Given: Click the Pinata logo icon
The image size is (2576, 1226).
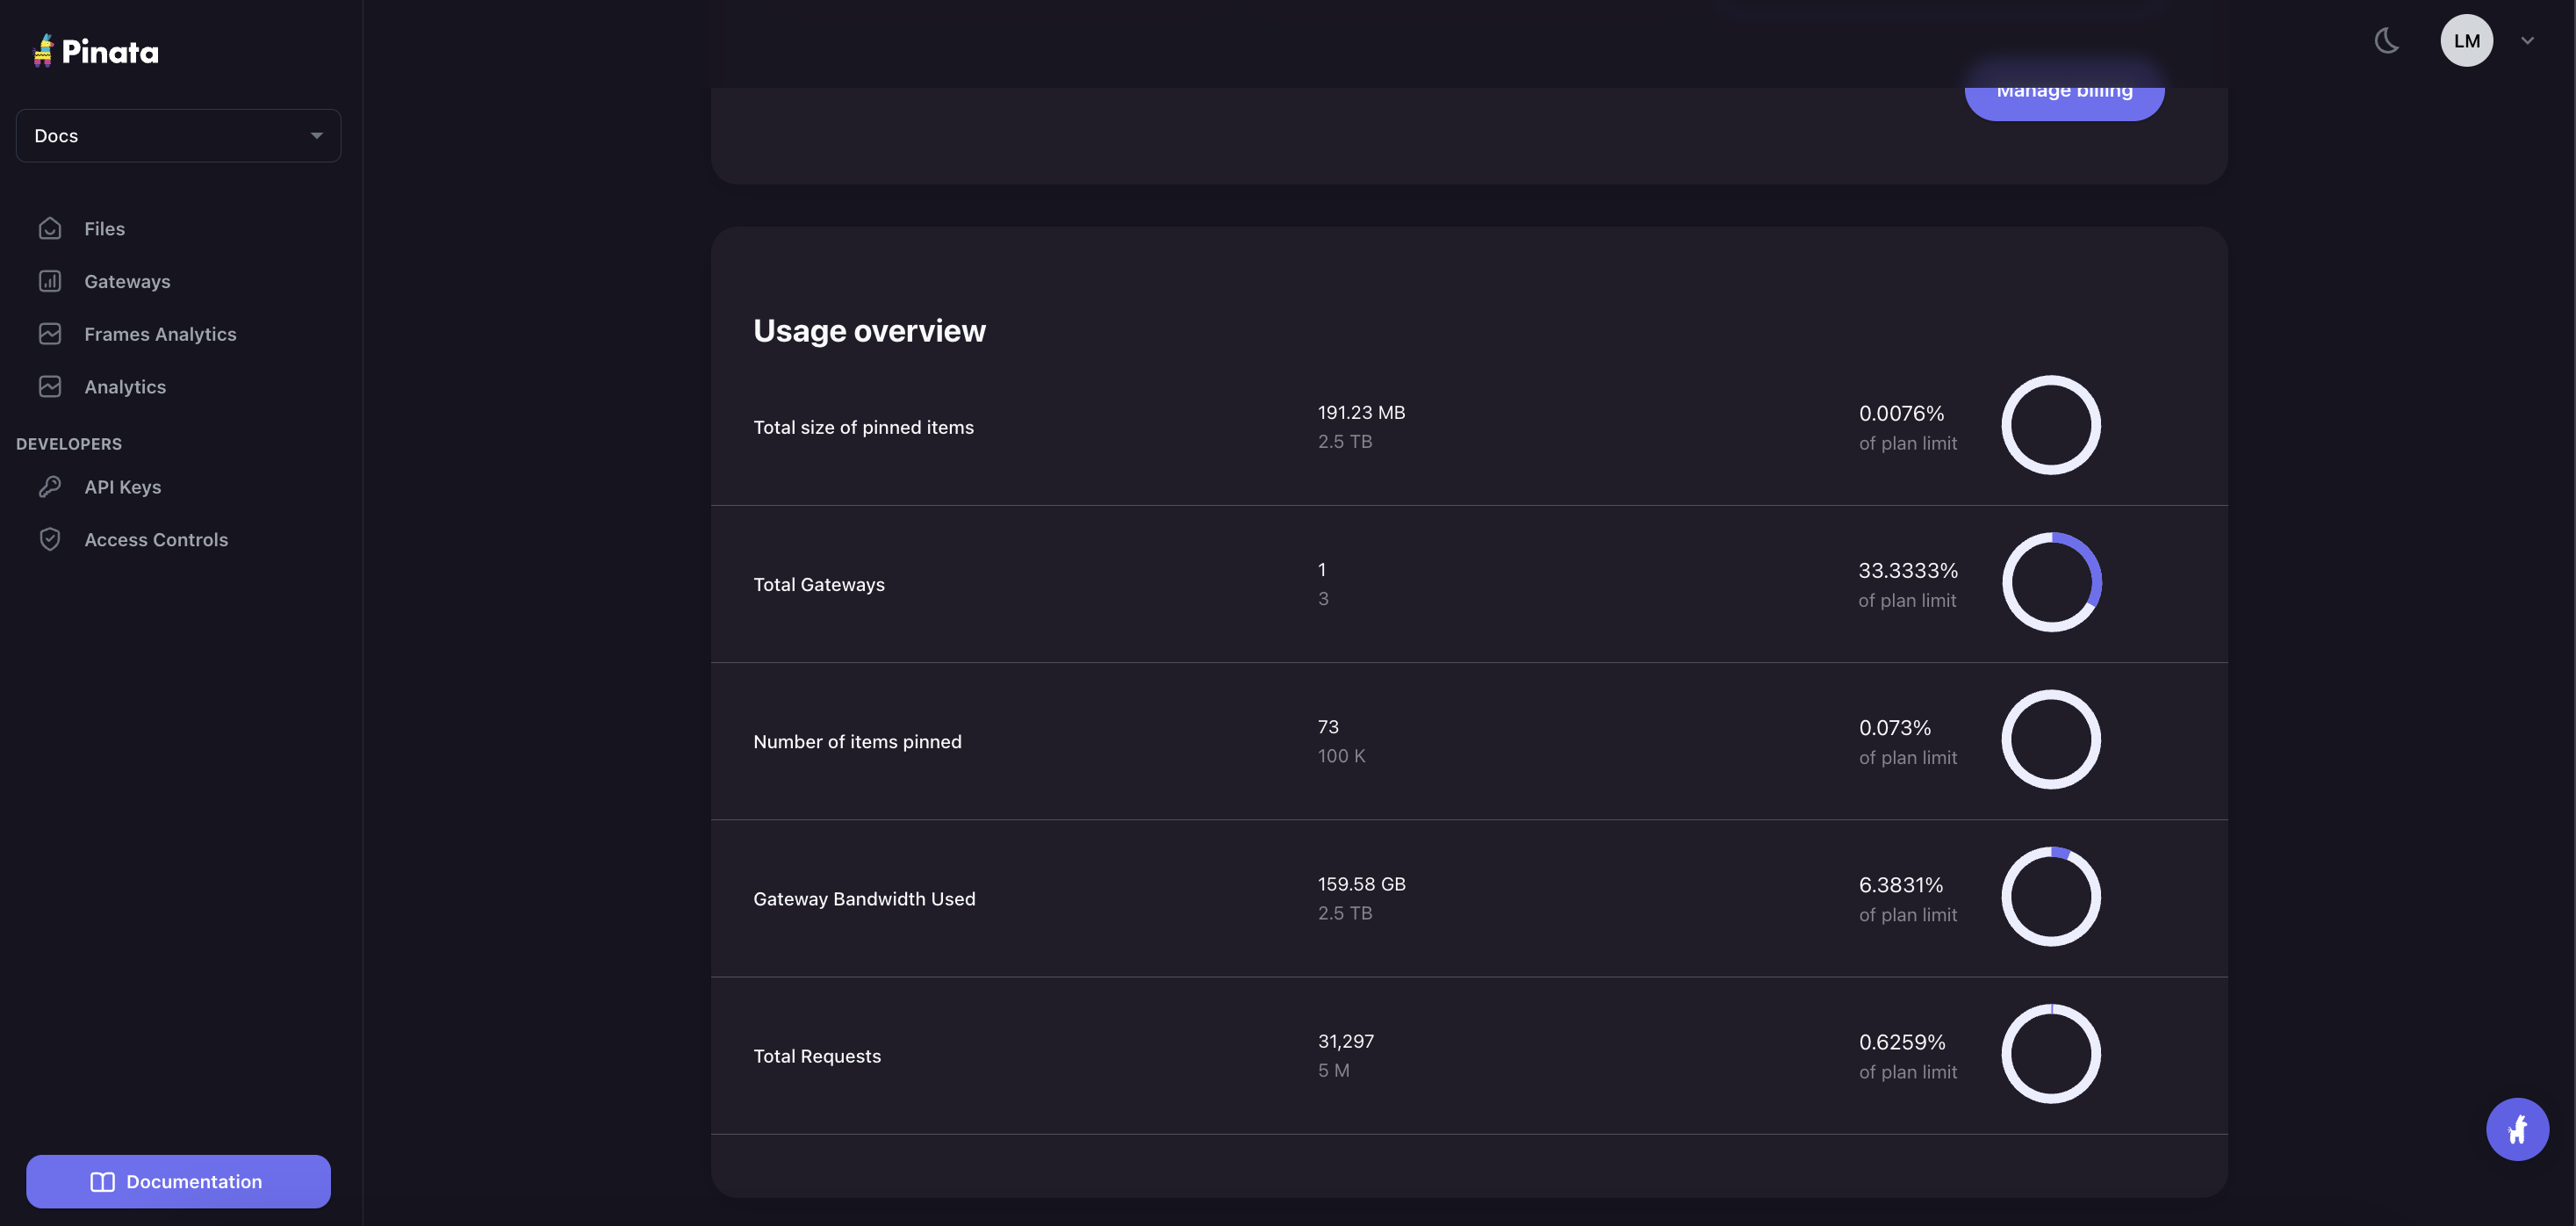Looking at the screenshot, I should [43, 51].
